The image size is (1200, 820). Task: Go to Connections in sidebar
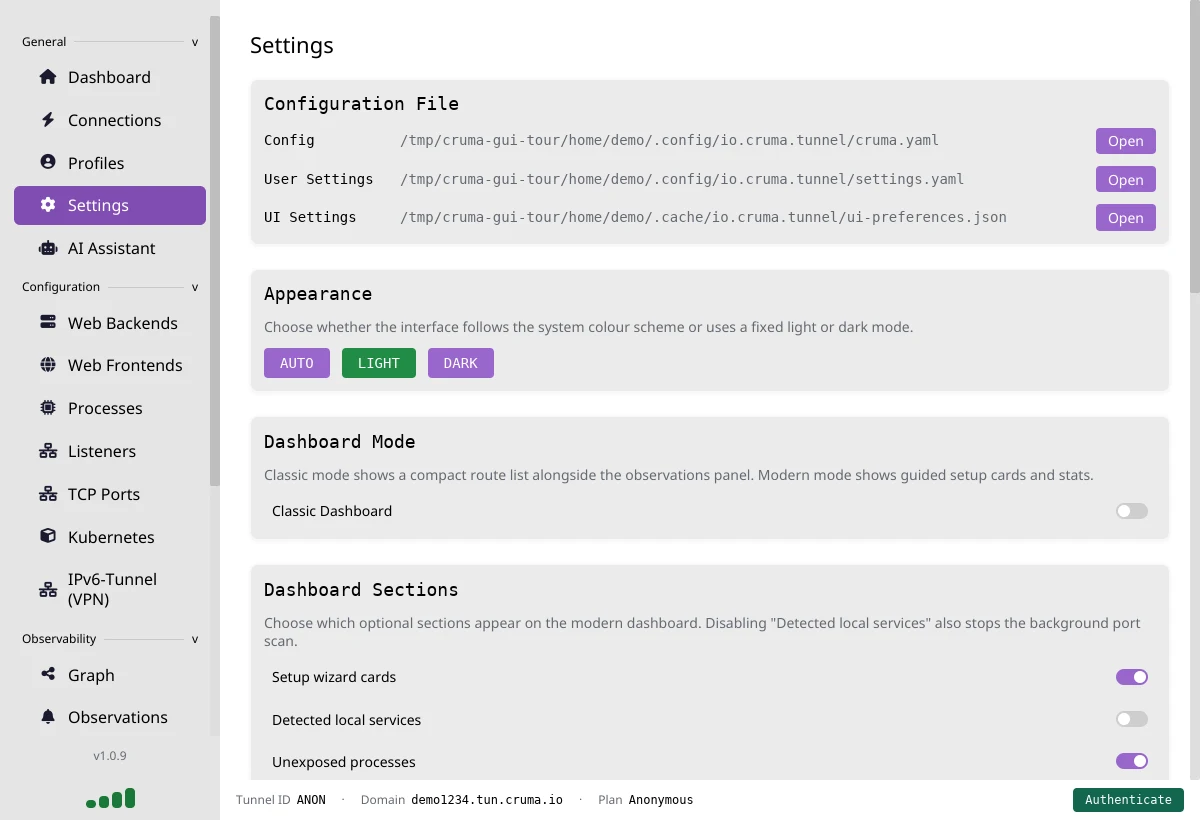click(110, 120)
